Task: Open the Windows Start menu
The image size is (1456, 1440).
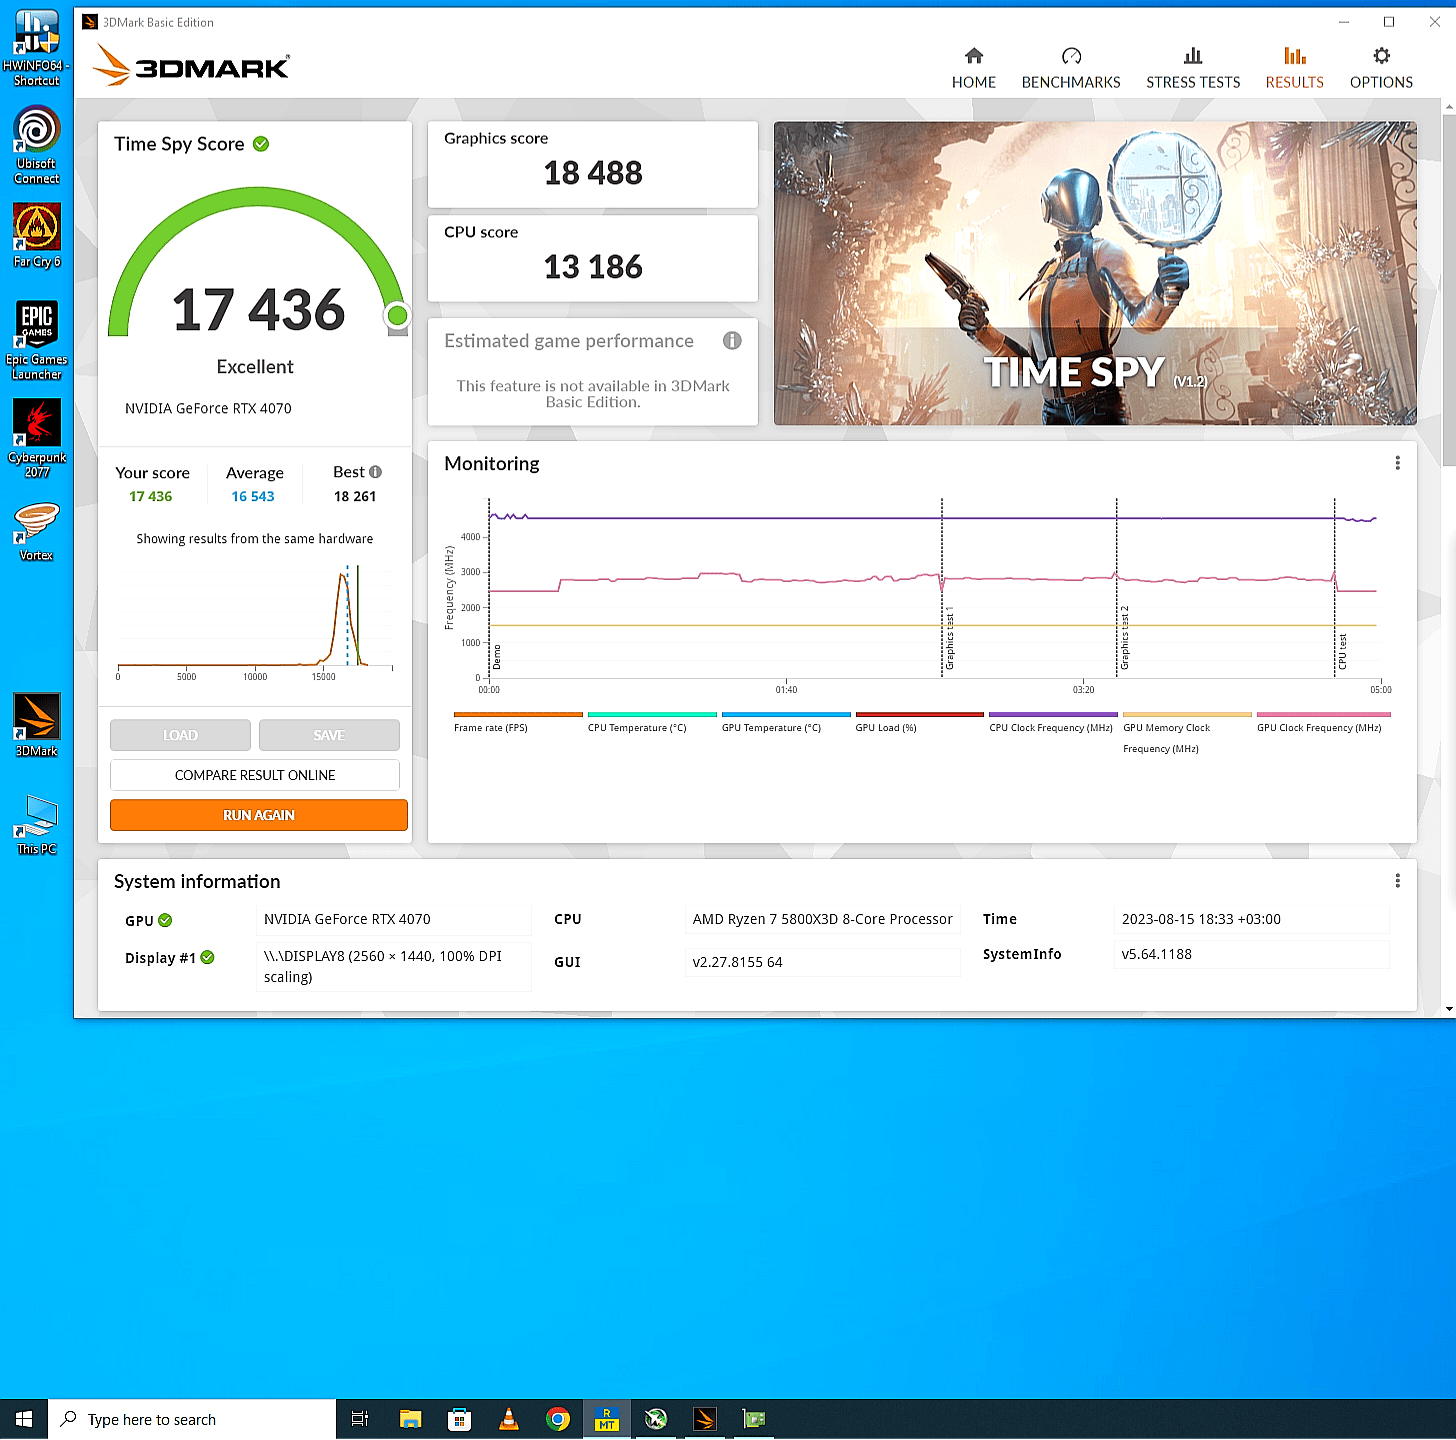Action: tap(24, 1419)
